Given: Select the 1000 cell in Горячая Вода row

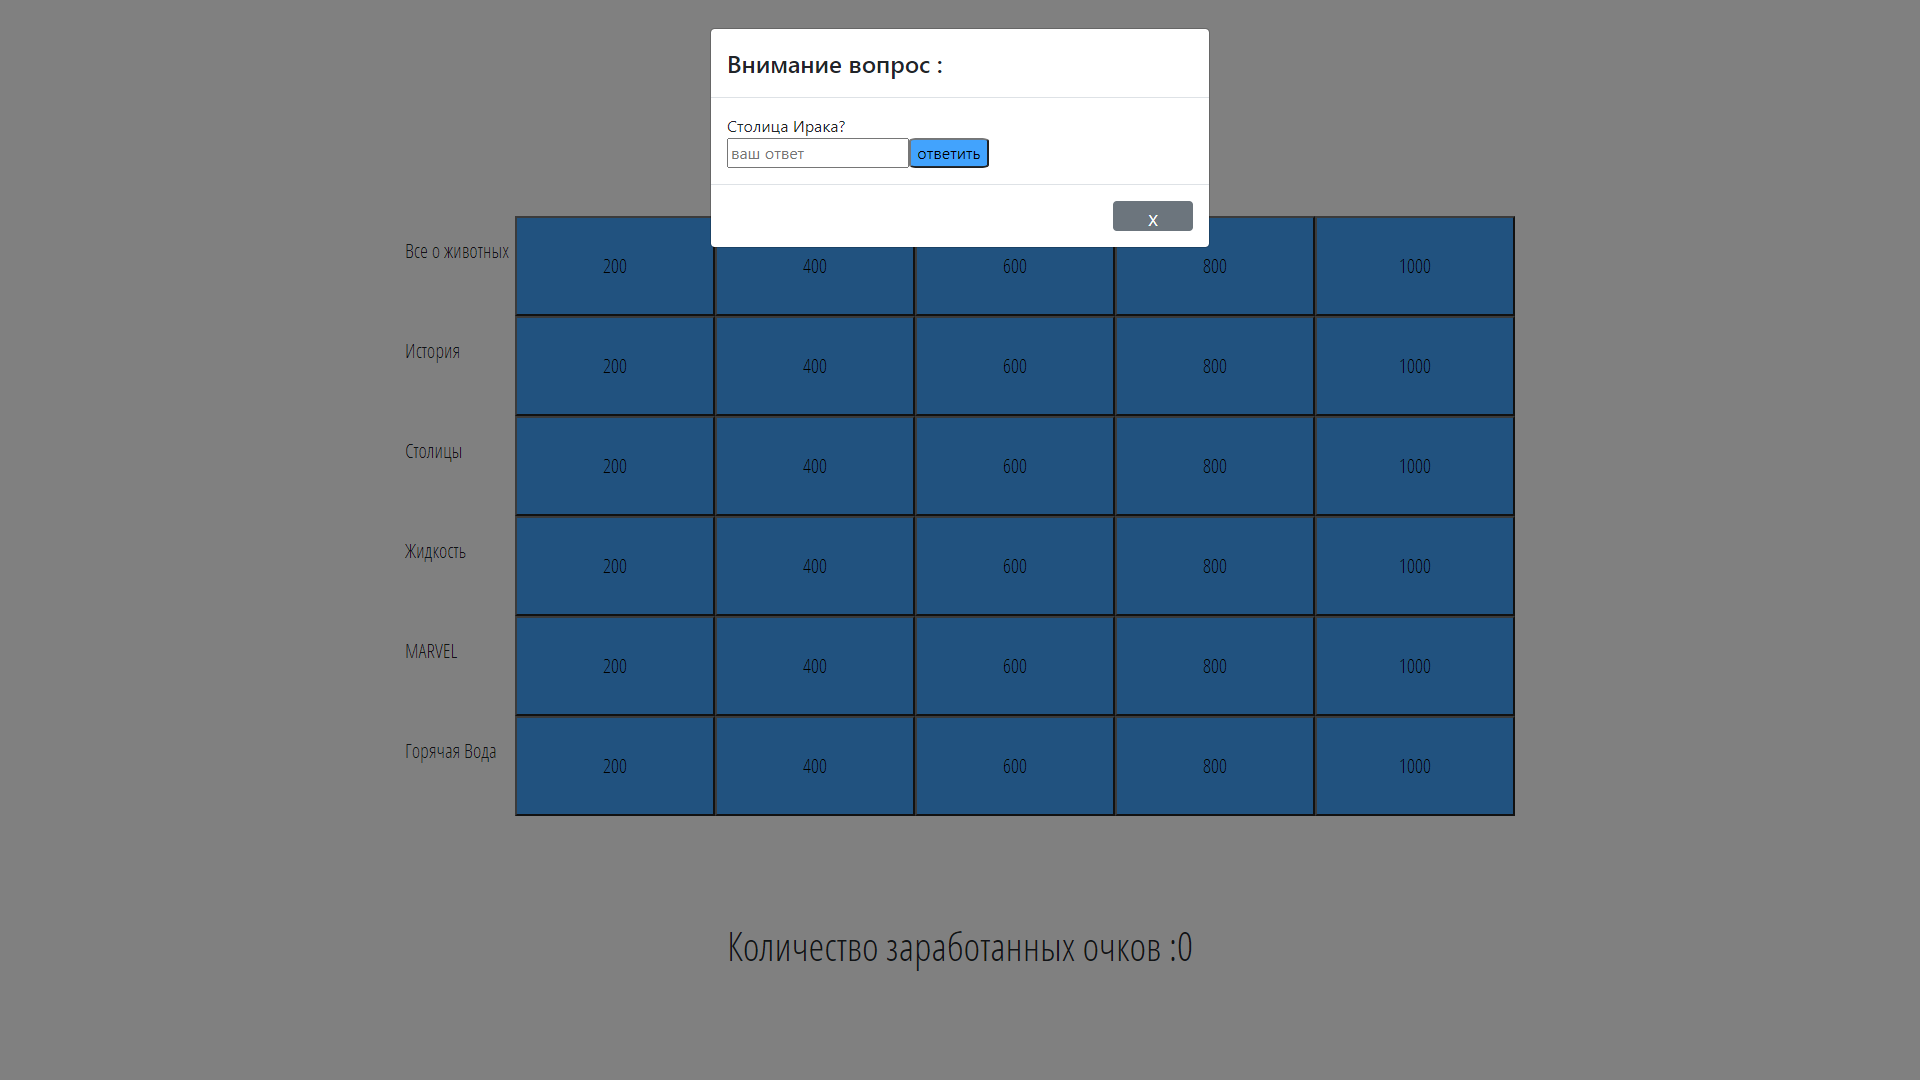Looking at the screenshot, I should point(1415,766).
